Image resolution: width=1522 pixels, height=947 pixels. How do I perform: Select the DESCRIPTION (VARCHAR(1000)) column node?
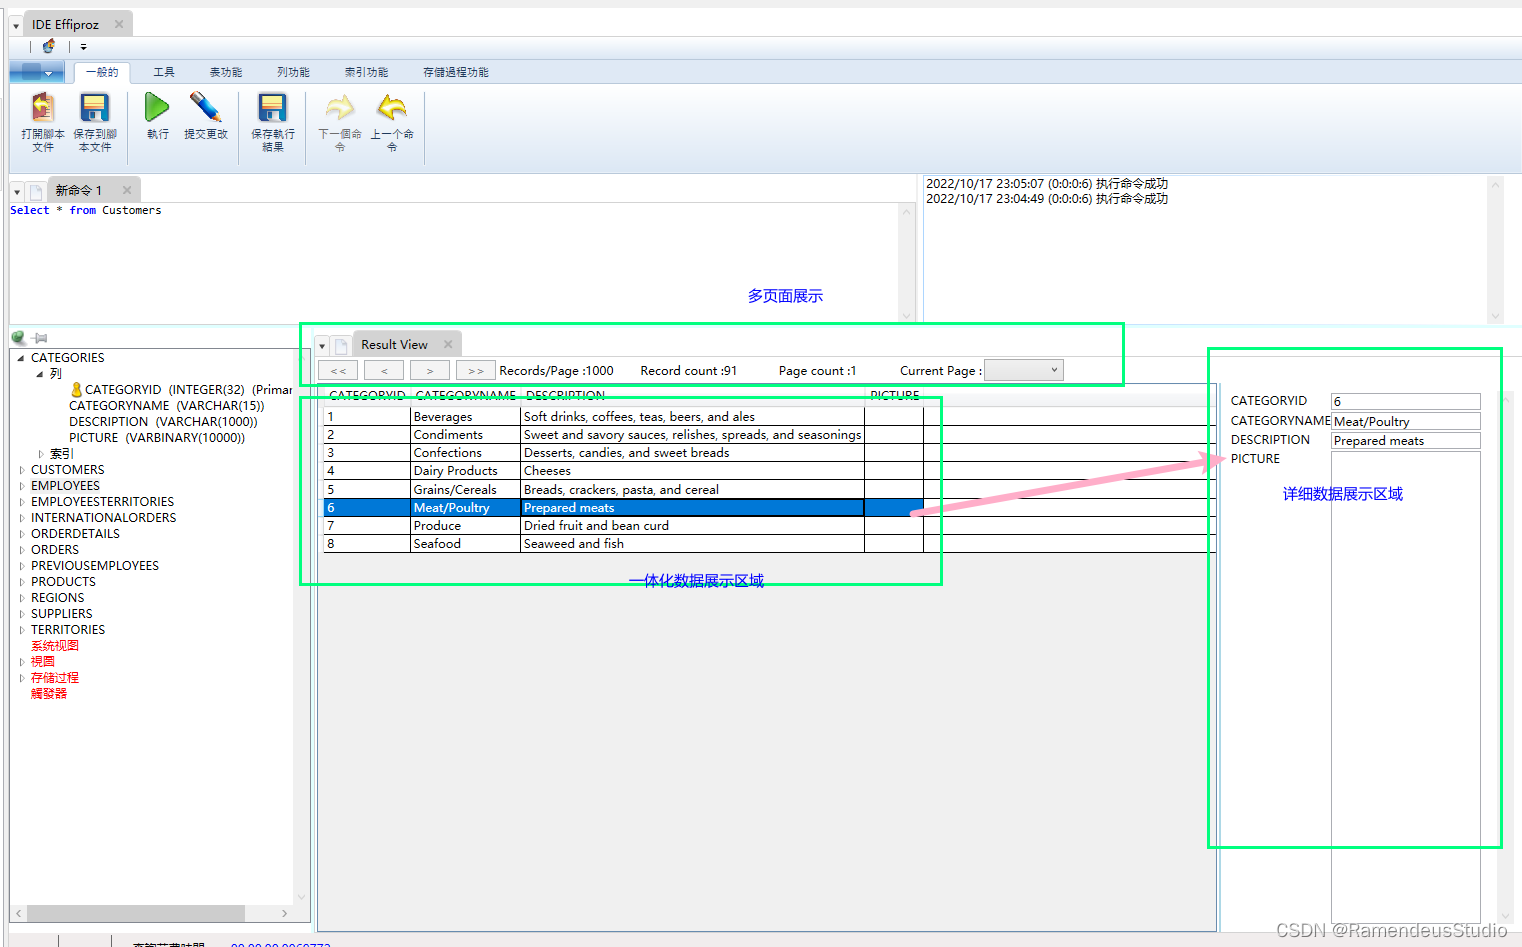coord(163,422)
